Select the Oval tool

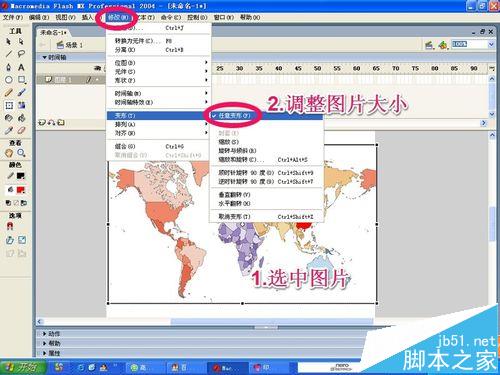[9, 80]
